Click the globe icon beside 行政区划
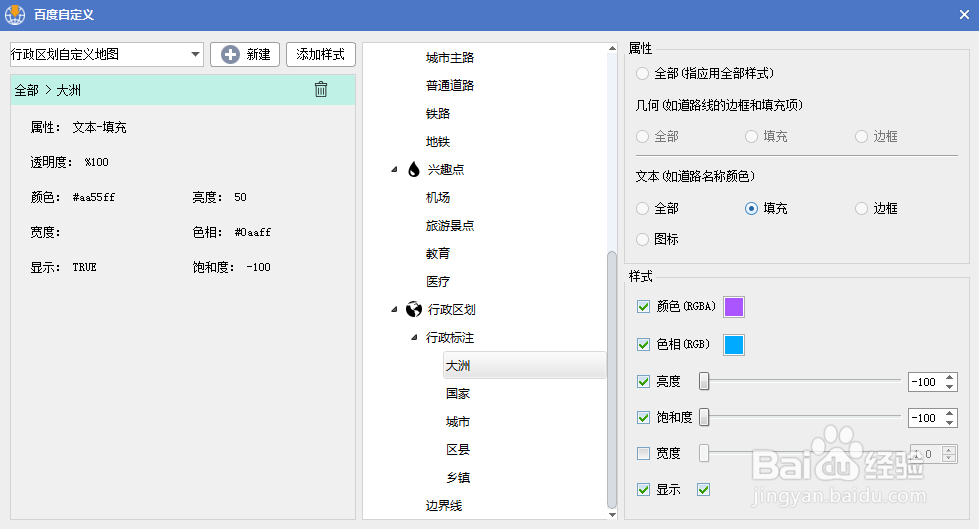 click(x=413, y=309)
